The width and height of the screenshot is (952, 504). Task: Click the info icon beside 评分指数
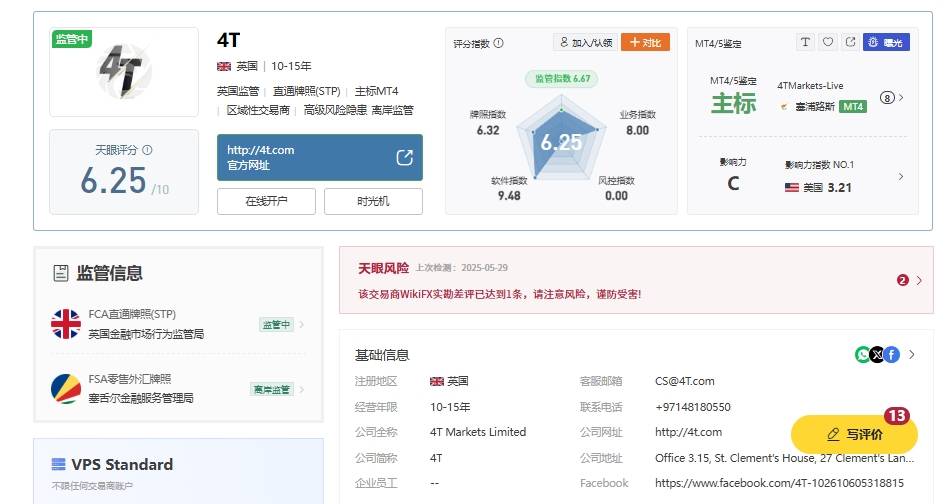point(498,43)
